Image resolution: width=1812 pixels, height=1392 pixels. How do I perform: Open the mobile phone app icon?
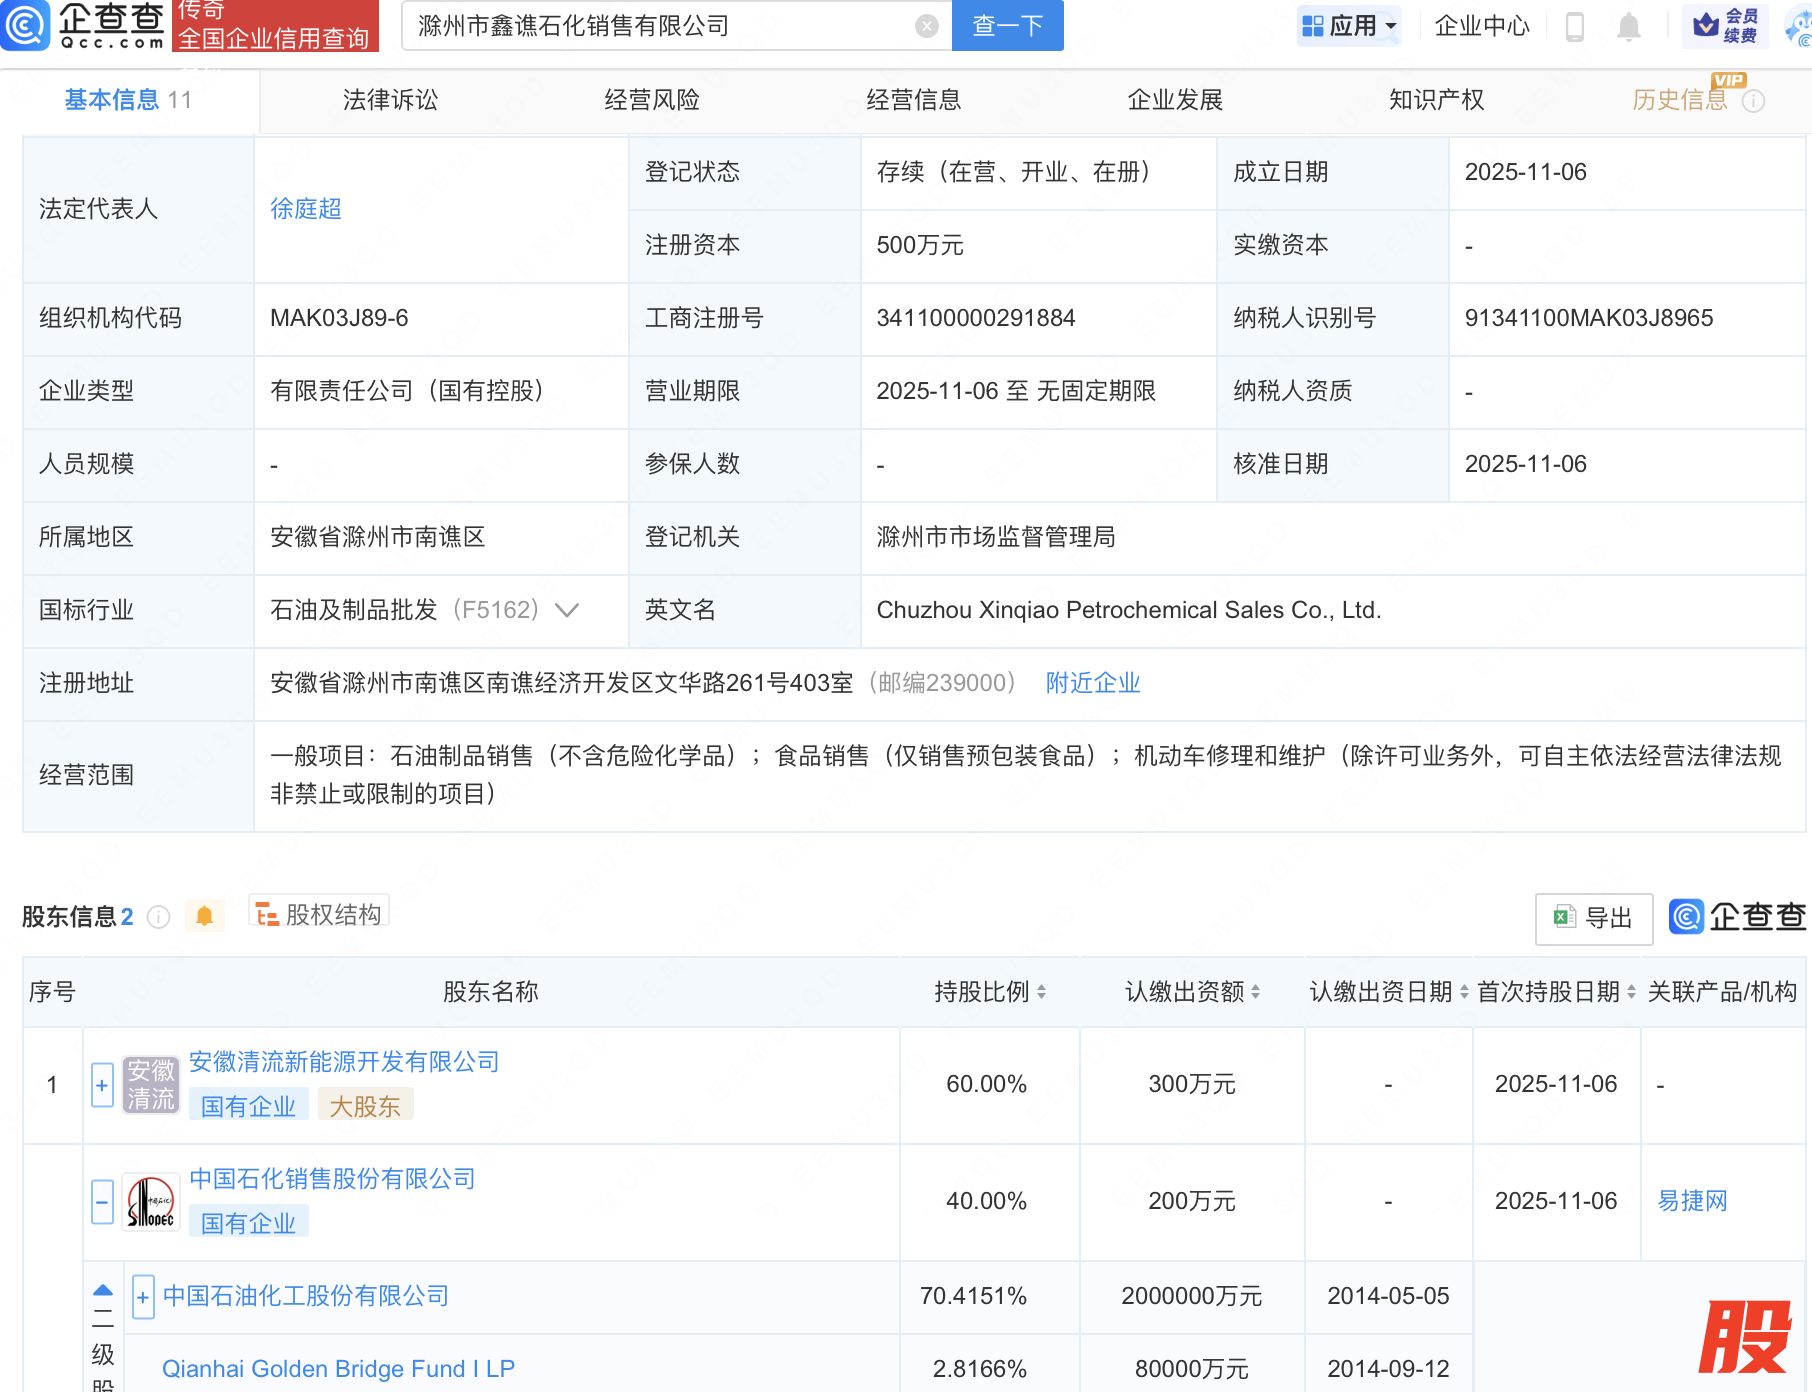(x=1574, y=27)
